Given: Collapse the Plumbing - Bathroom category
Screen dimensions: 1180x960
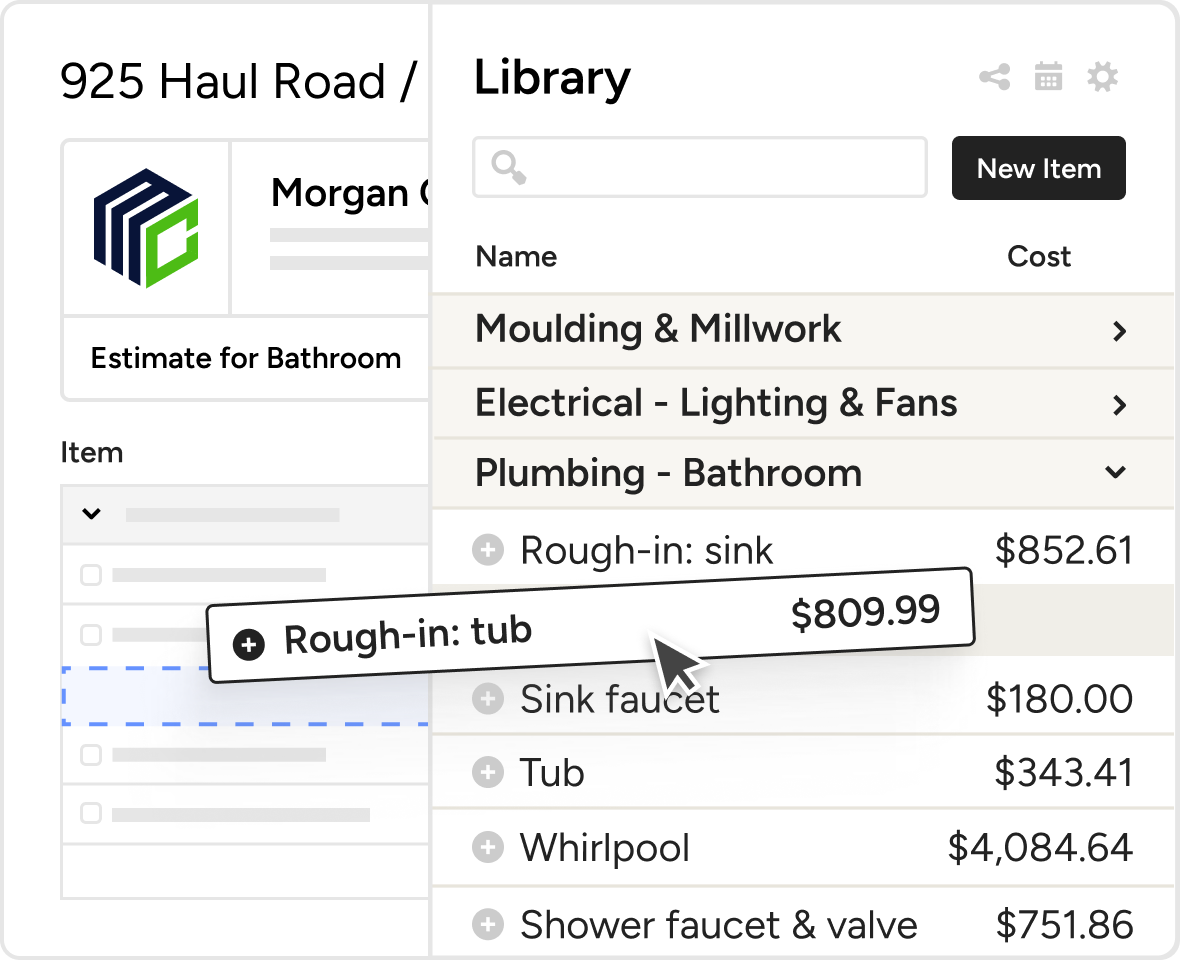Looking at the screenshot, I should click(1116, 473).
